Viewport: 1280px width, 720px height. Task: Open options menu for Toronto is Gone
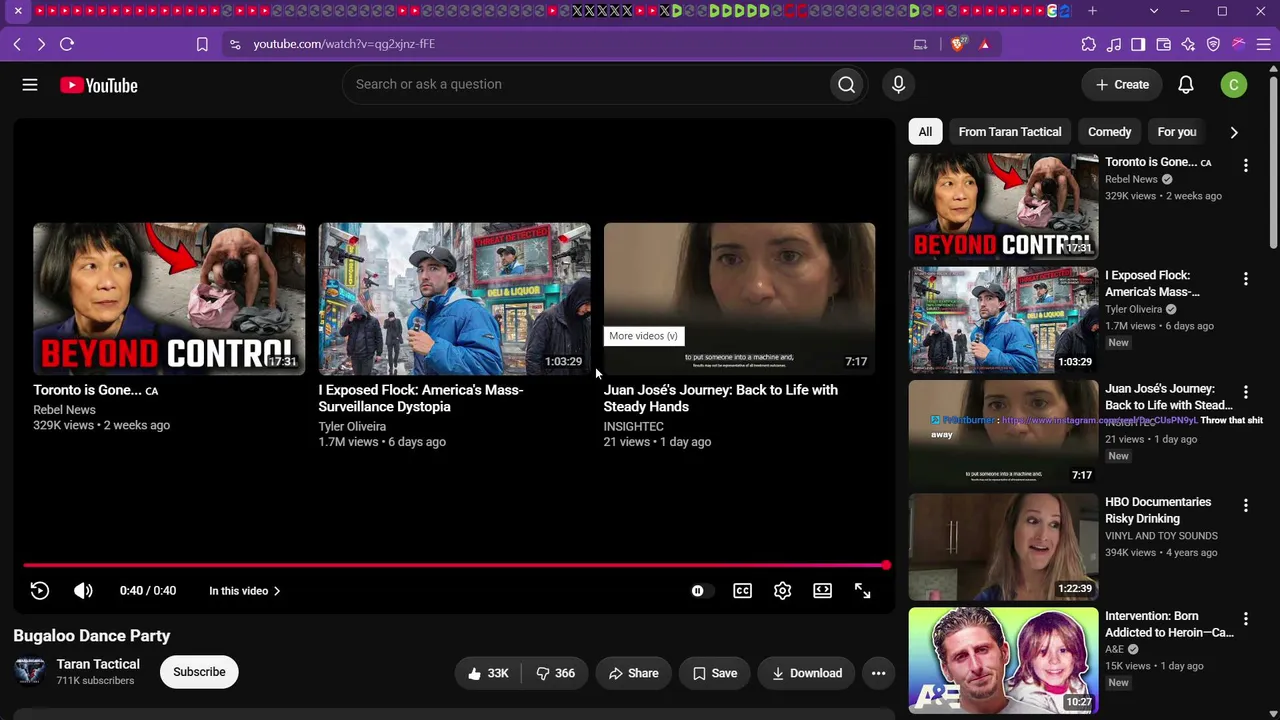[x=1245, y=165]
